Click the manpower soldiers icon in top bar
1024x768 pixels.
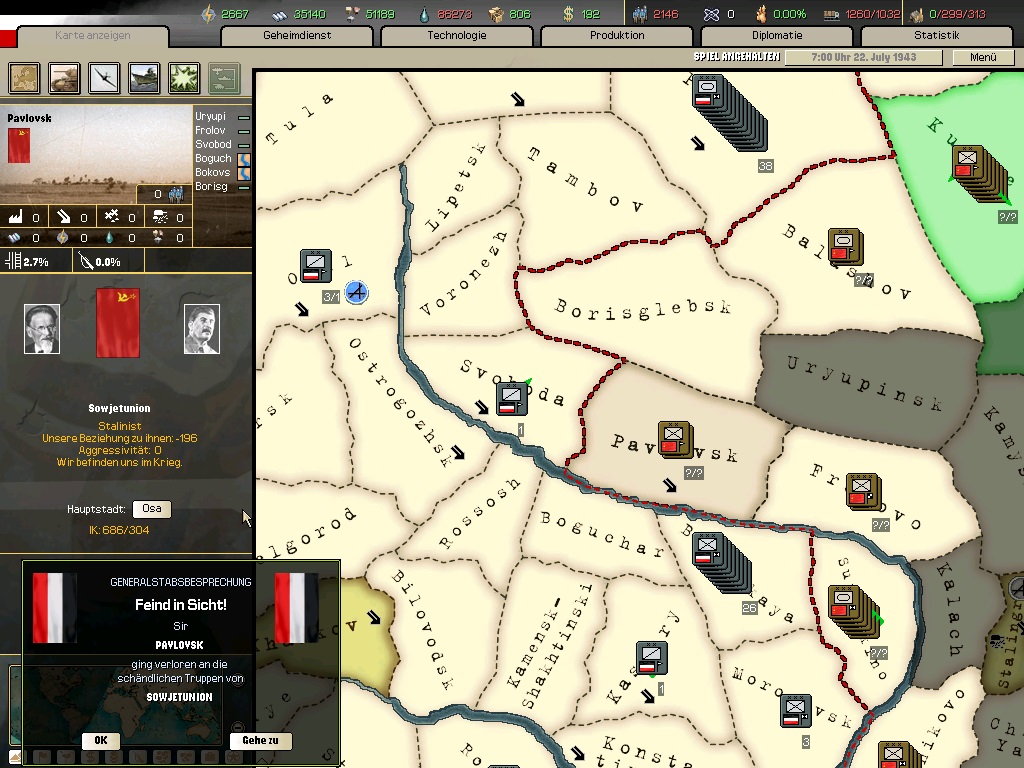(639, 14)
